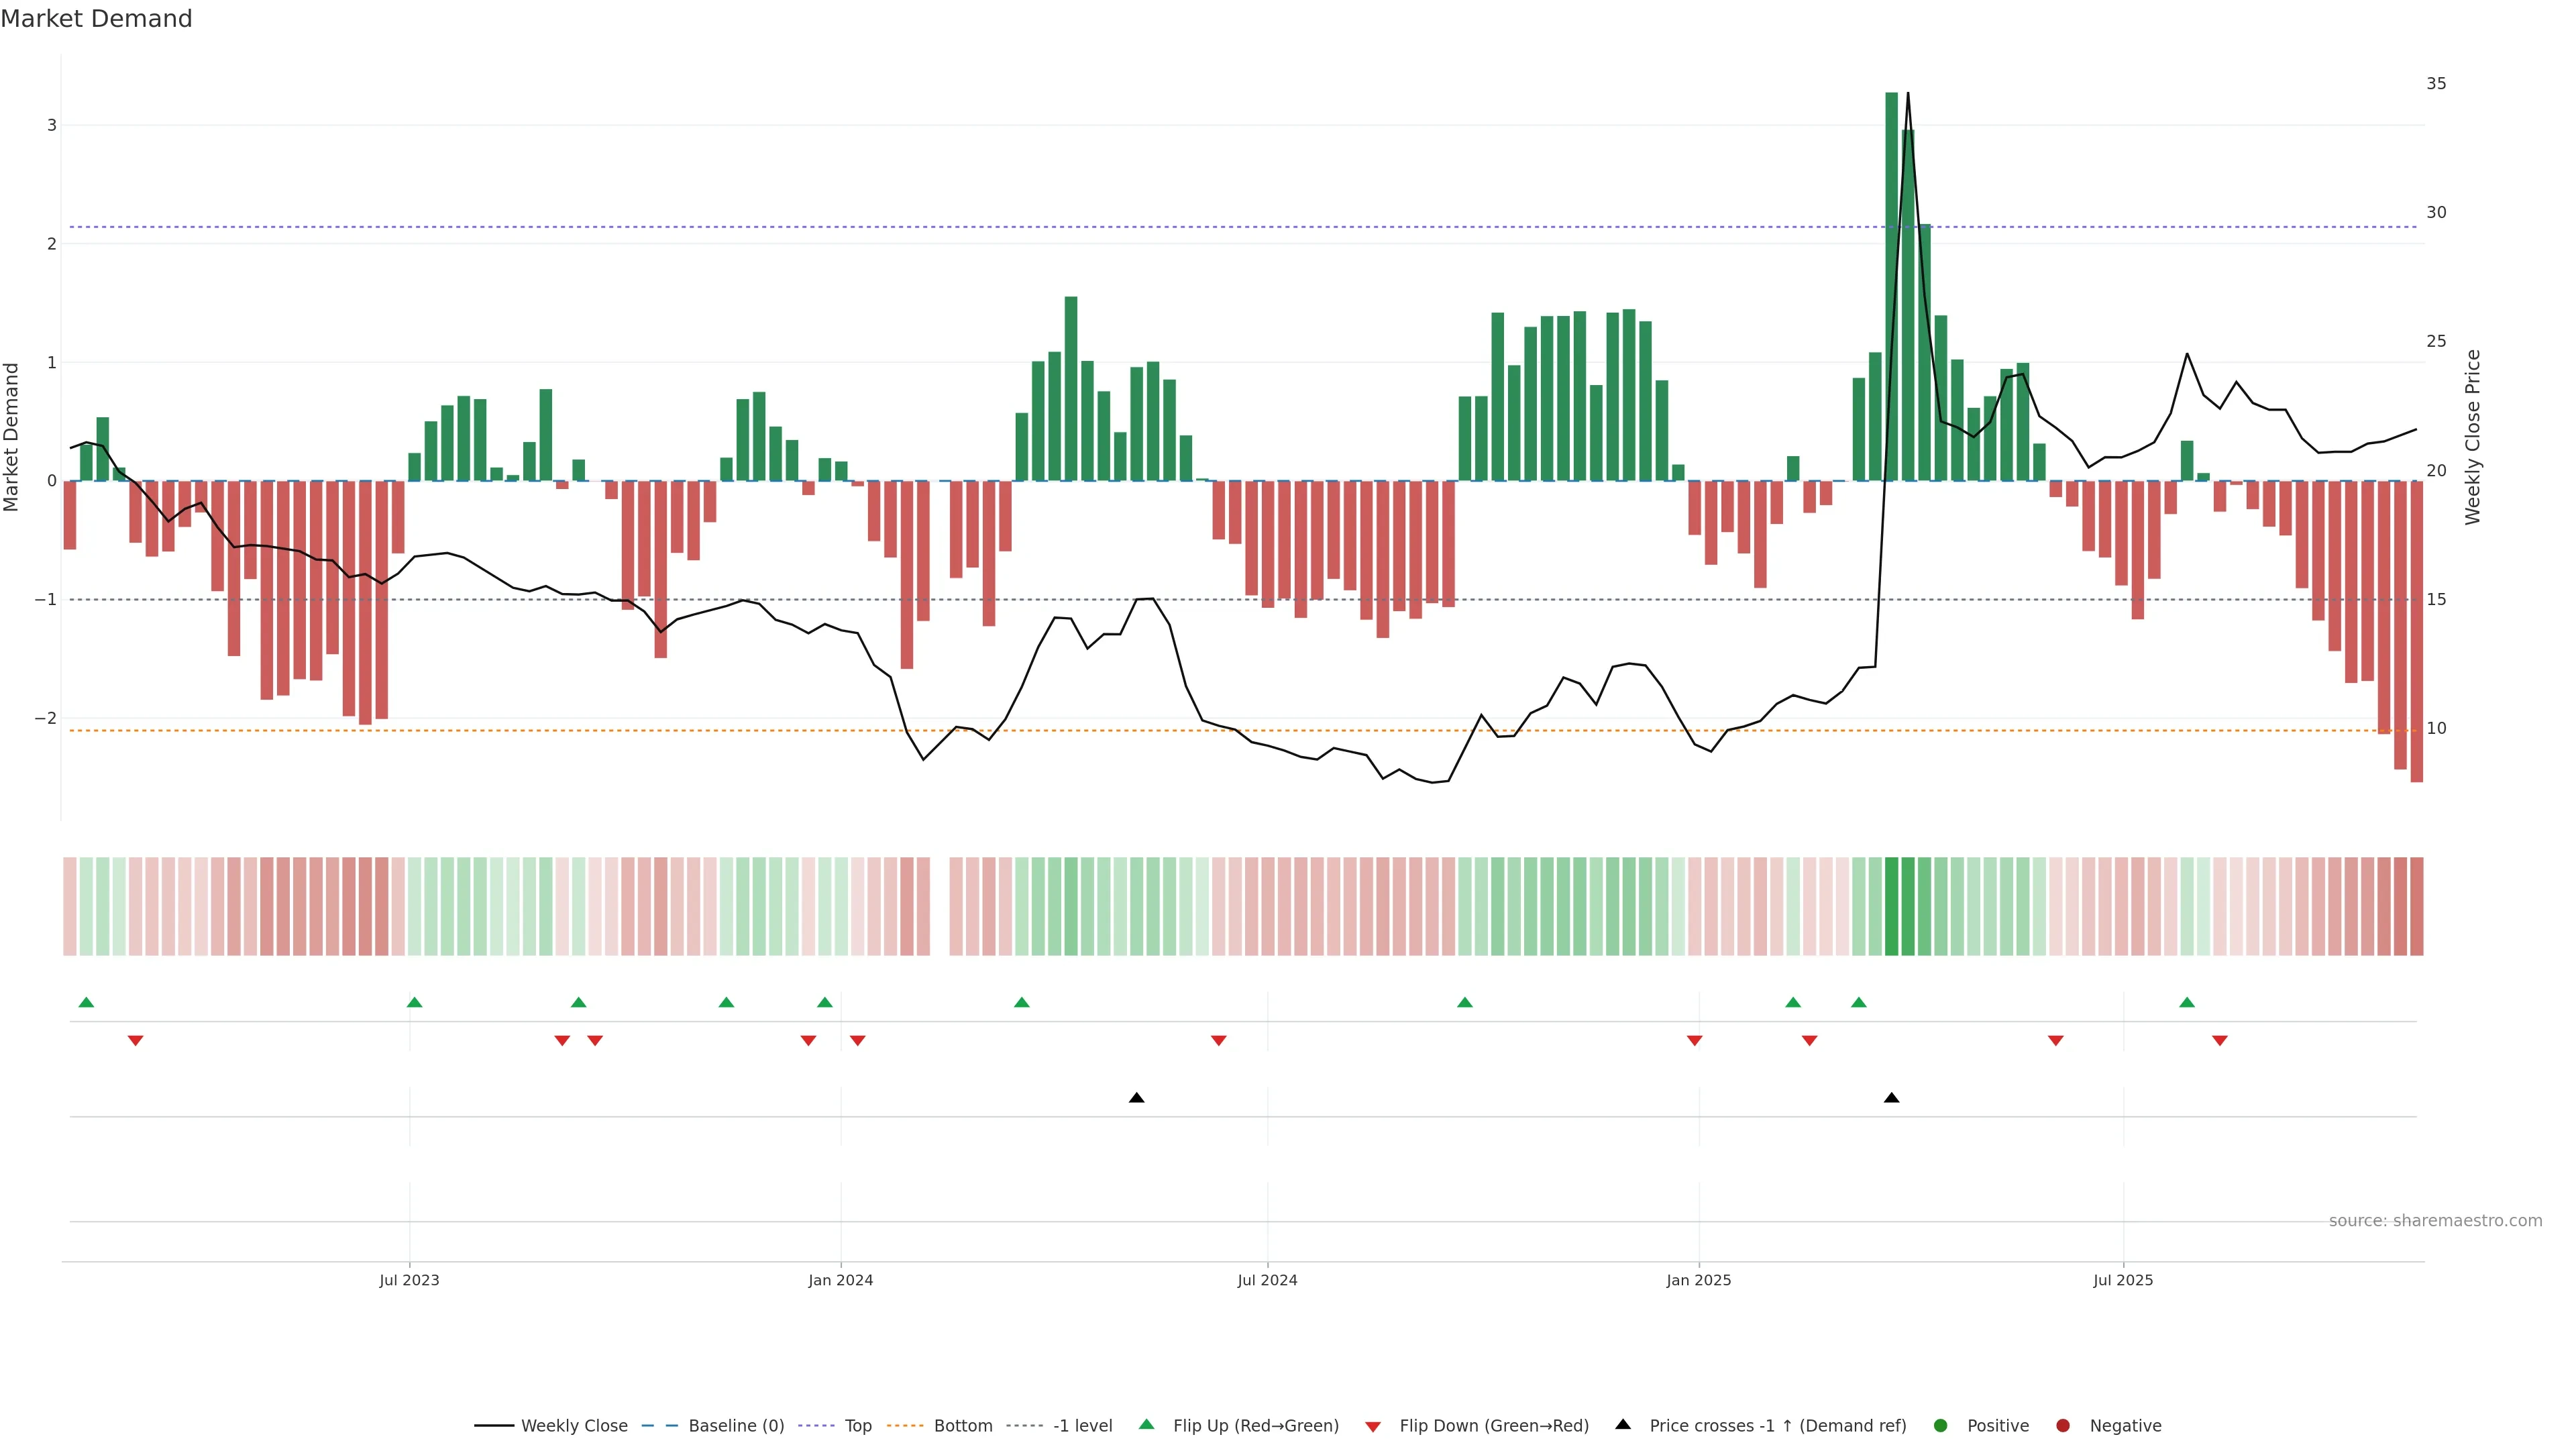Click the rightmost green flip-up marker after Jul 2025
Viewport: 2576px width, 1449px height.
(x=2187, y=1003)
